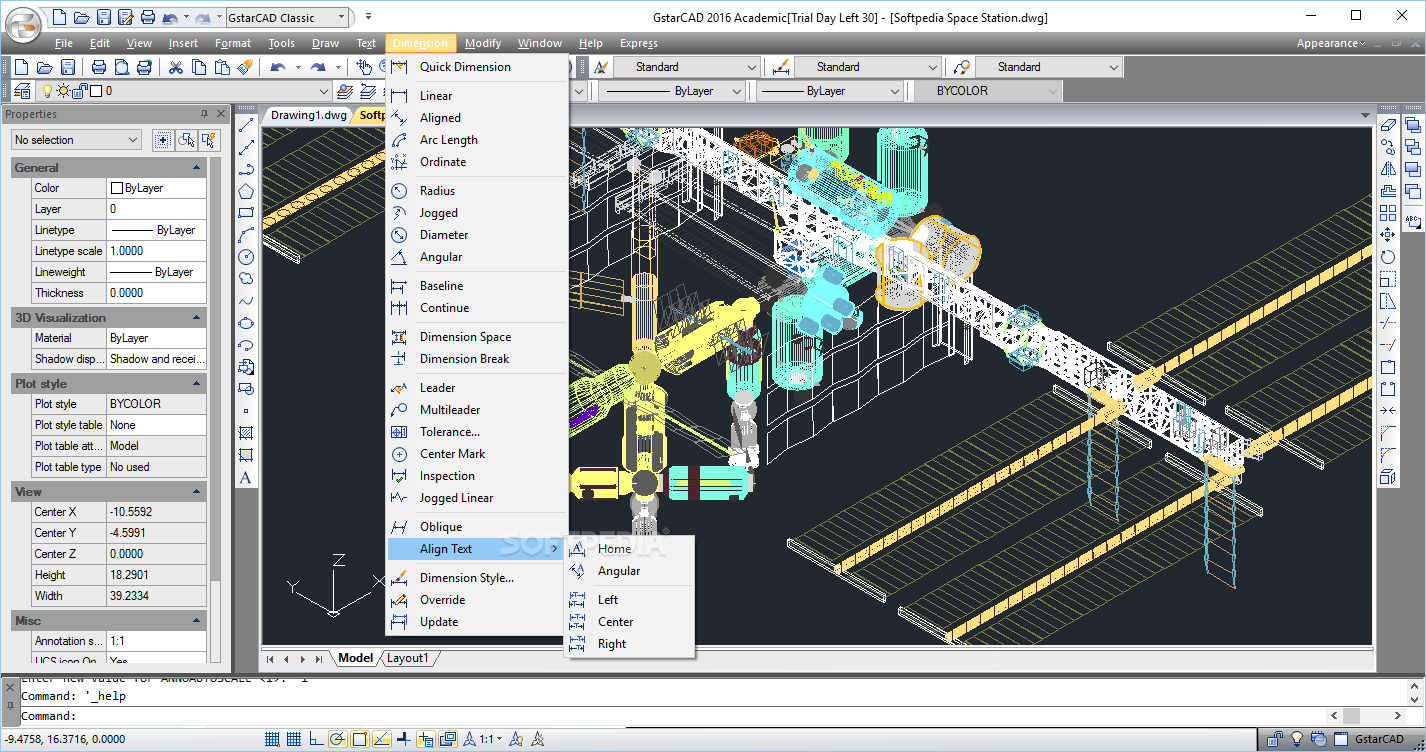
Task: Choose Arc Length from Dimension menu
Action: click(x=478, y=140)
